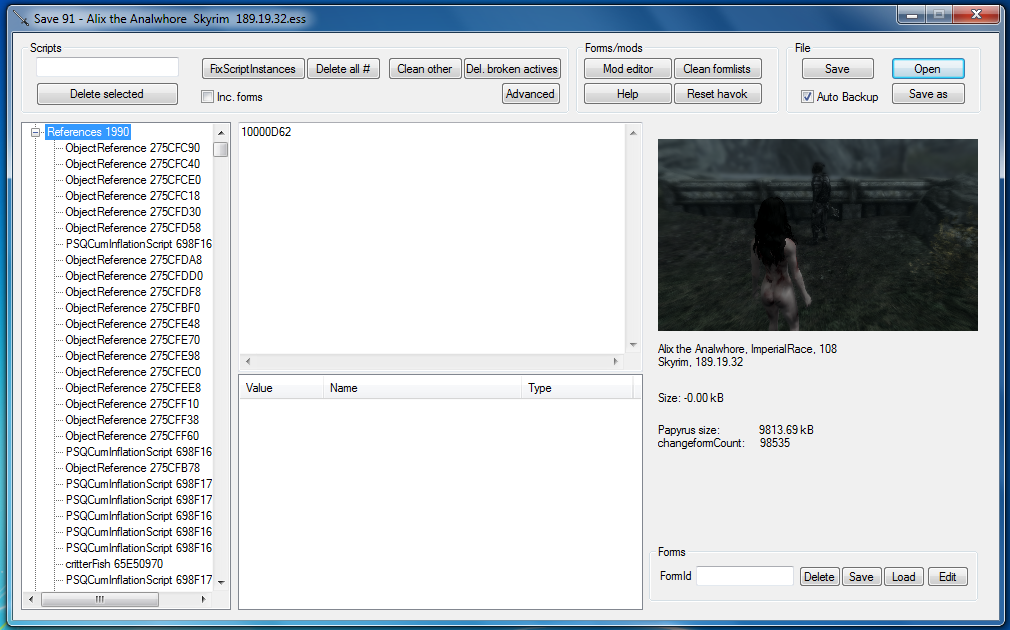
Task: Click the tree horizontal scroll left arrow
Action: coord(31,600)
